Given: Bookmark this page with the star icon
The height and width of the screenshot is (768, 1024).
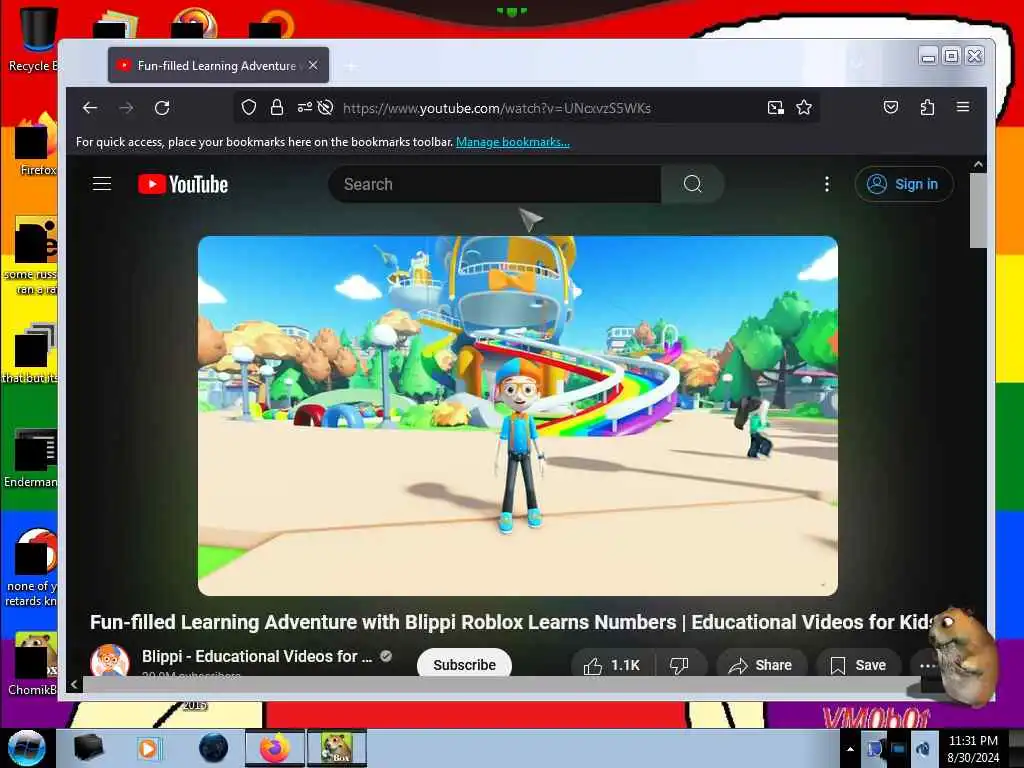Looking at the screenshot, I should 804,107.
